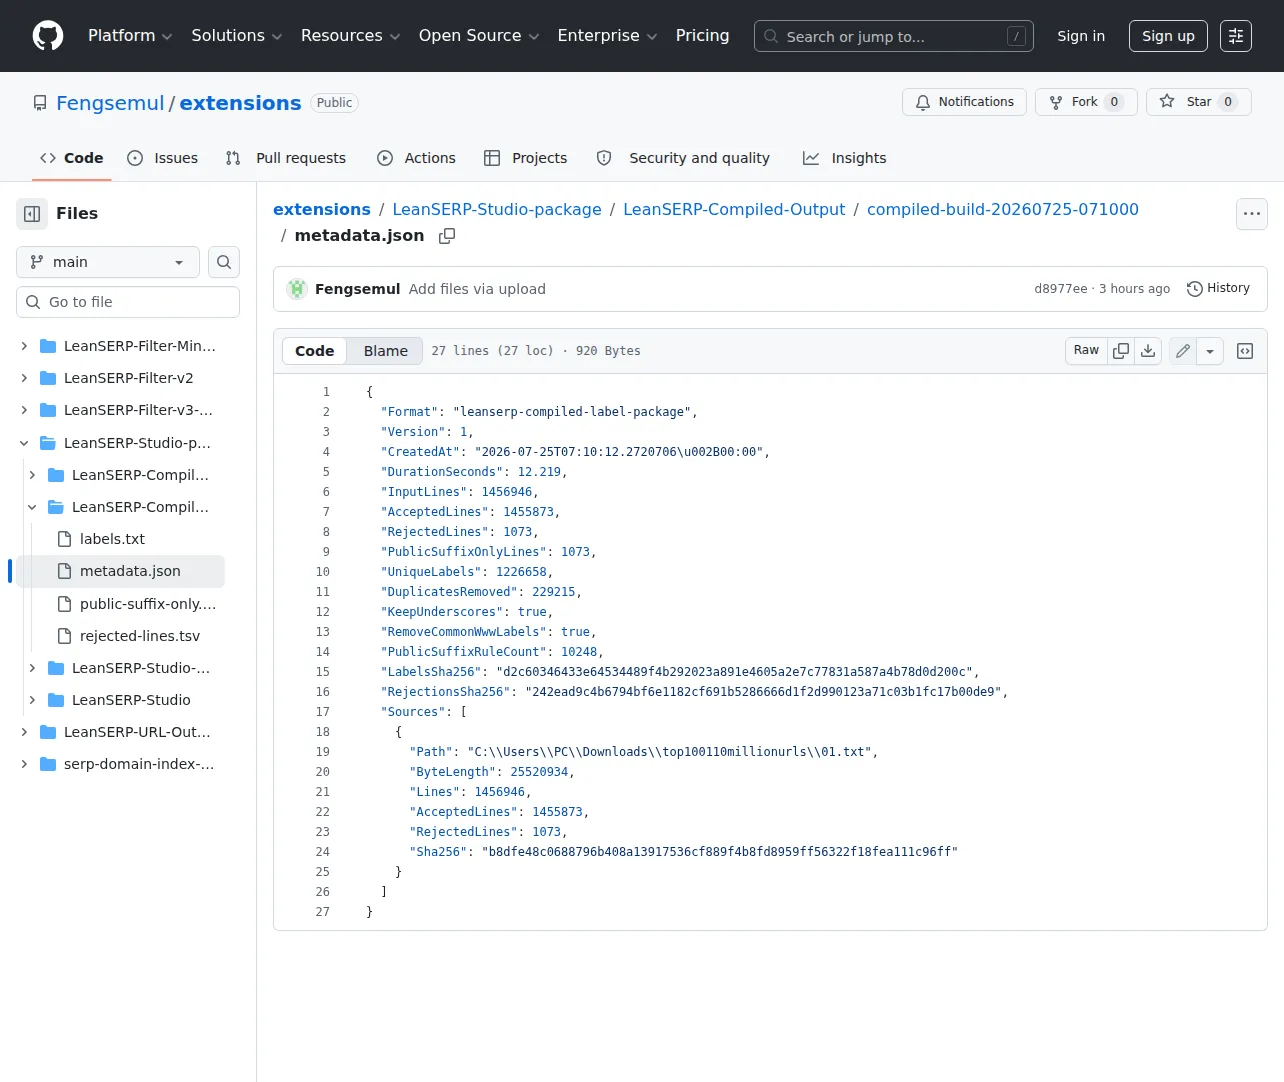Image resolution: width=1284 pixels, height=1082 pixels.
Task: Copy raw file contents icon
Action: (1121, 351)
